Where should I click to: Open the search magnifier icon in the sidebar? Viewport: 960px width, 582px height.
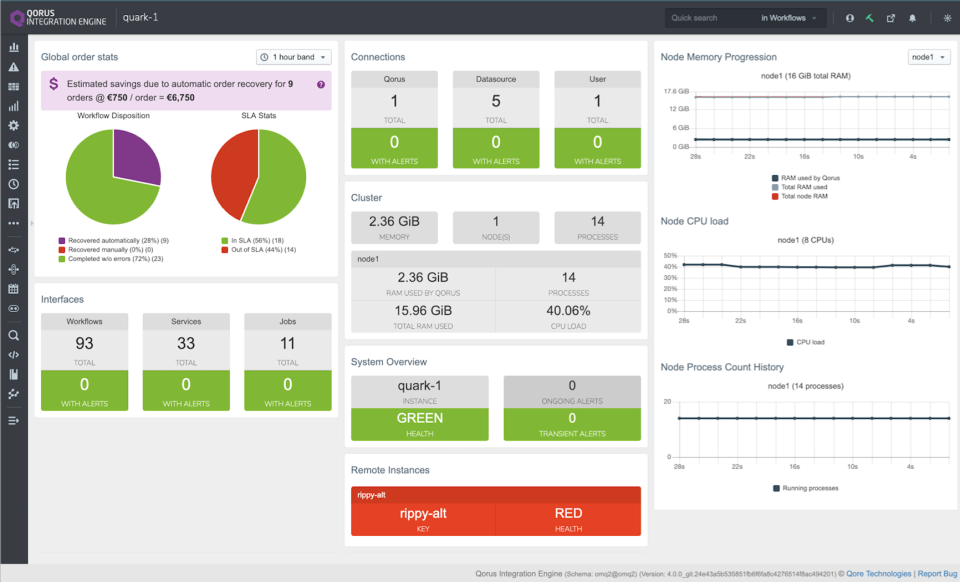pyautogui.click(x=15, y=336)
